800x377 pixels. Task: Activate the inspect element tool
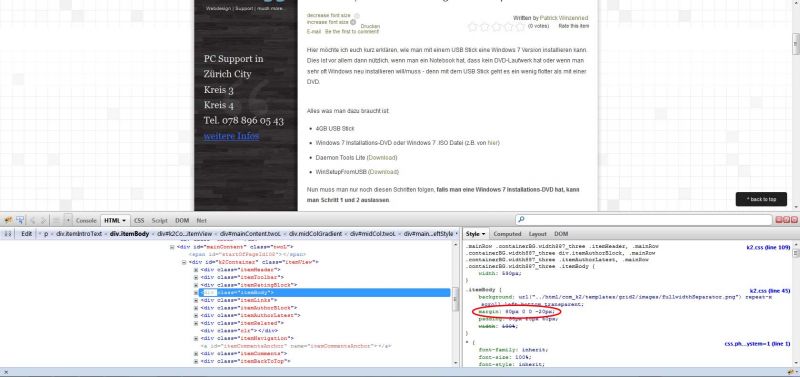19,220
